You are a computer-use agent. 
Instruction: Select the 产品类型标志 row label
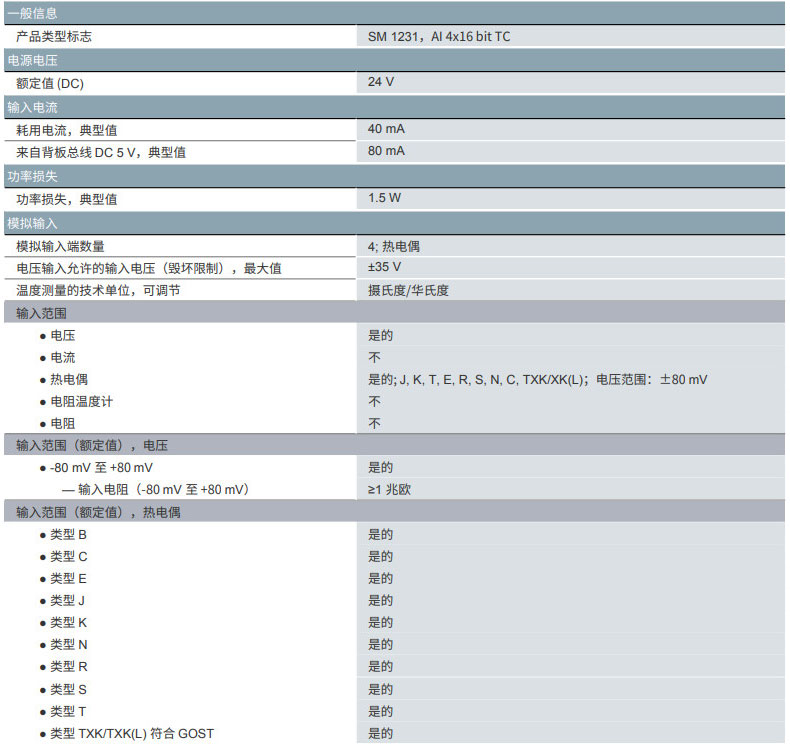(x=54, y=37)
